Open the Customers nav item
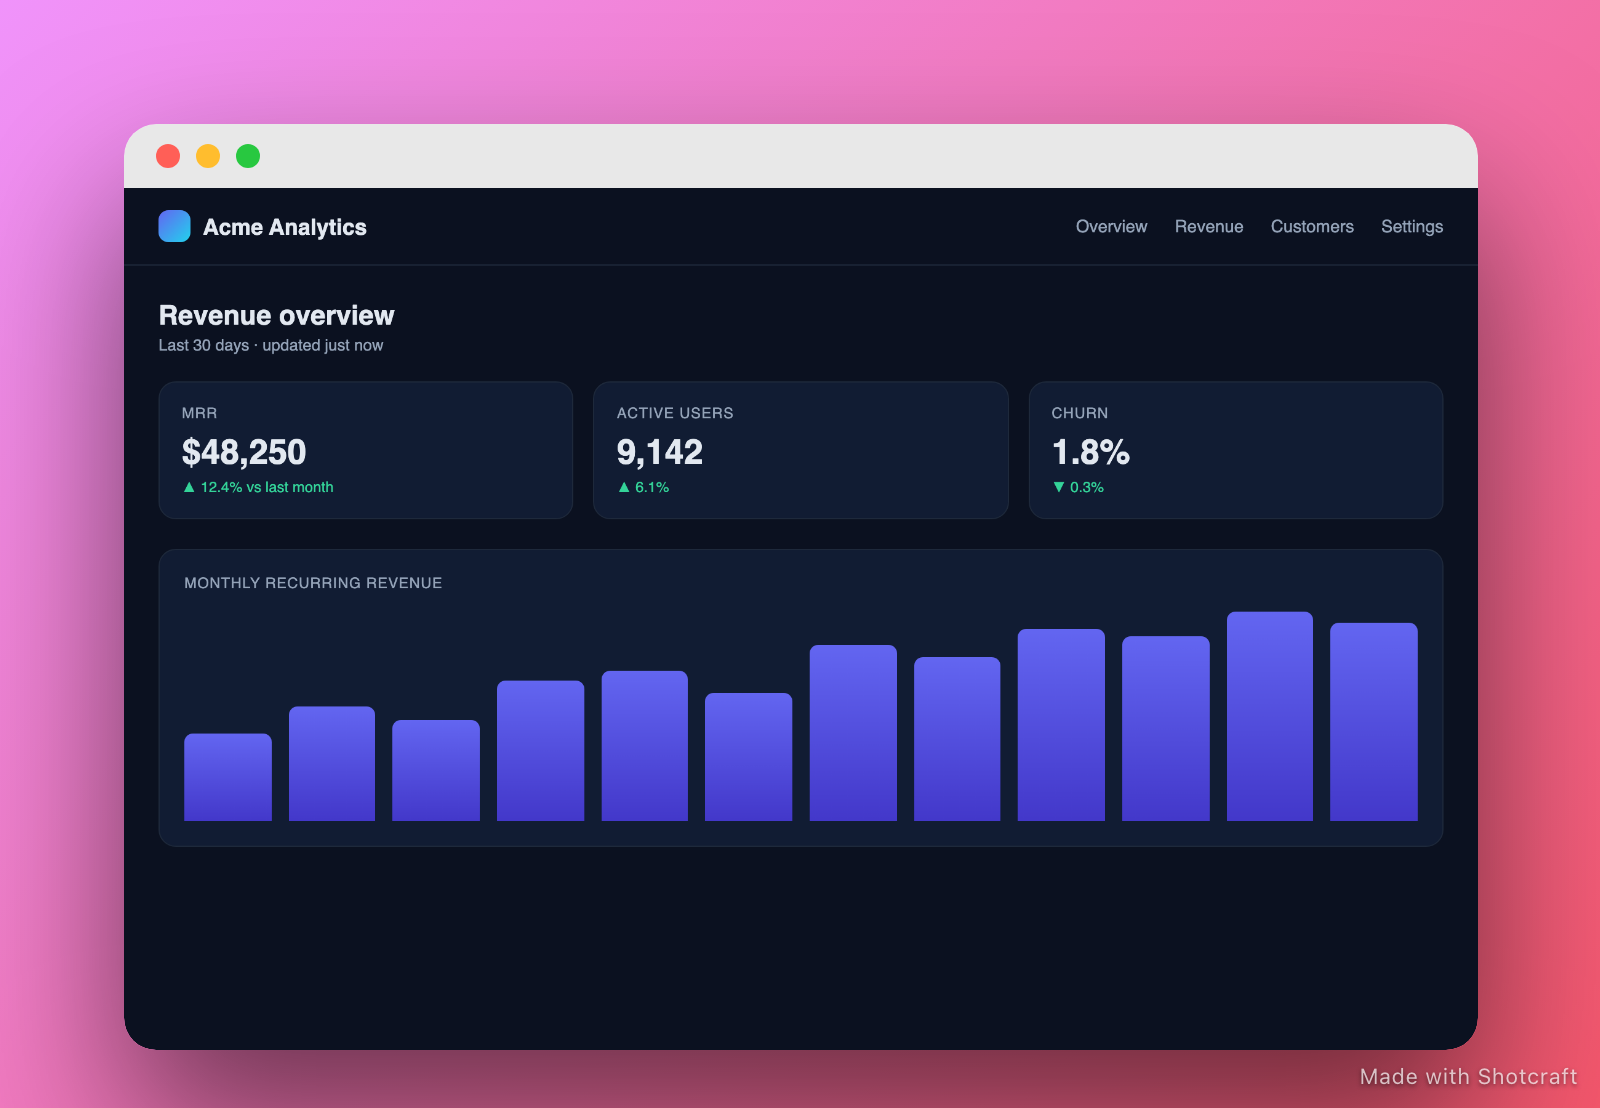This screenshot has height=1108, width=1600. 1312,227
